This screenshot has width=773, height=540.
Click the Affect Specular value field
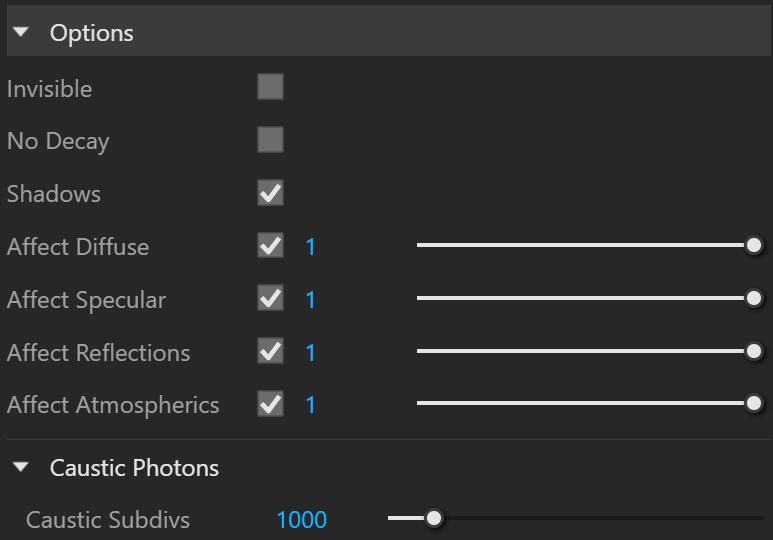[310, 299]
